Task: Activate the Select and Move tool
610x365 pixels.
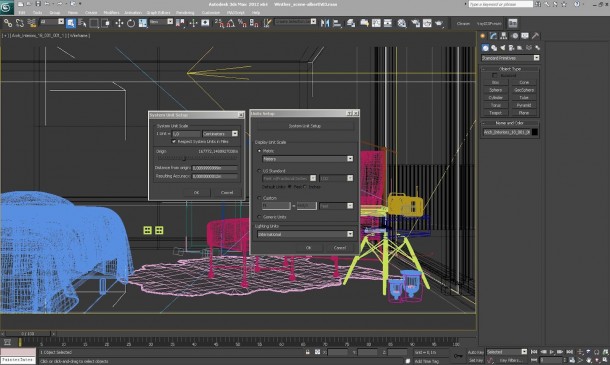Action: coord(119,23)
